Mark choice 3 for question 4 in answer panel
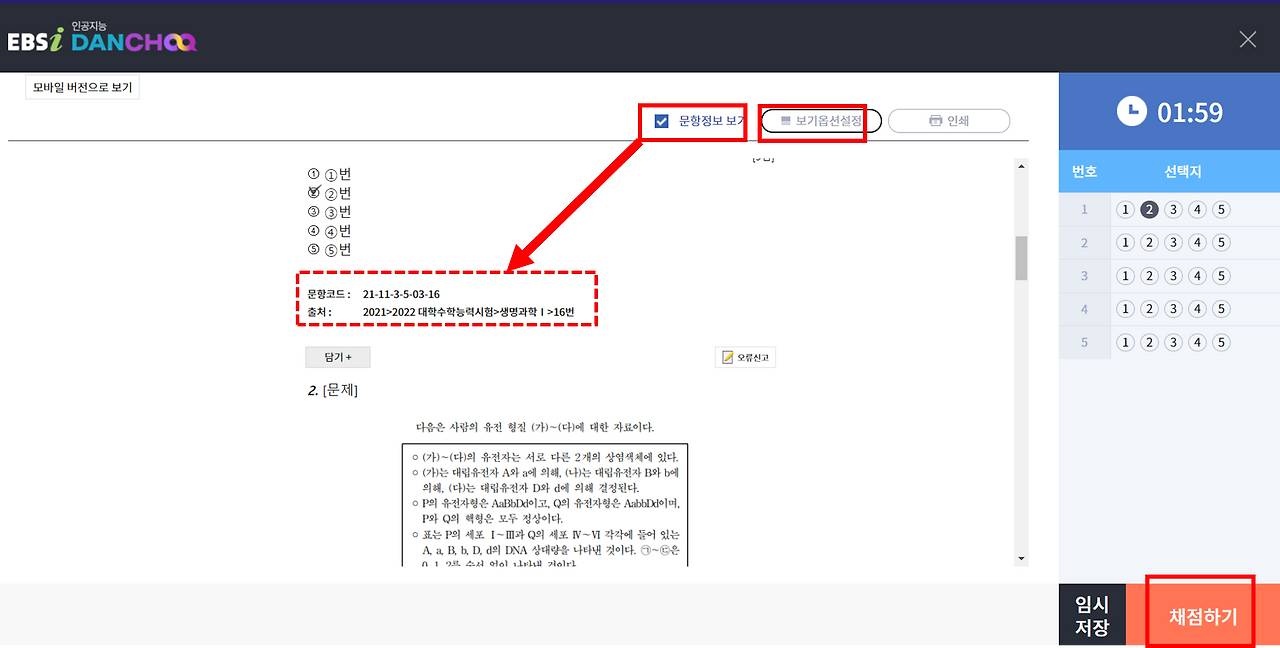This screenshot has height=648, width=1280. 1172,308
